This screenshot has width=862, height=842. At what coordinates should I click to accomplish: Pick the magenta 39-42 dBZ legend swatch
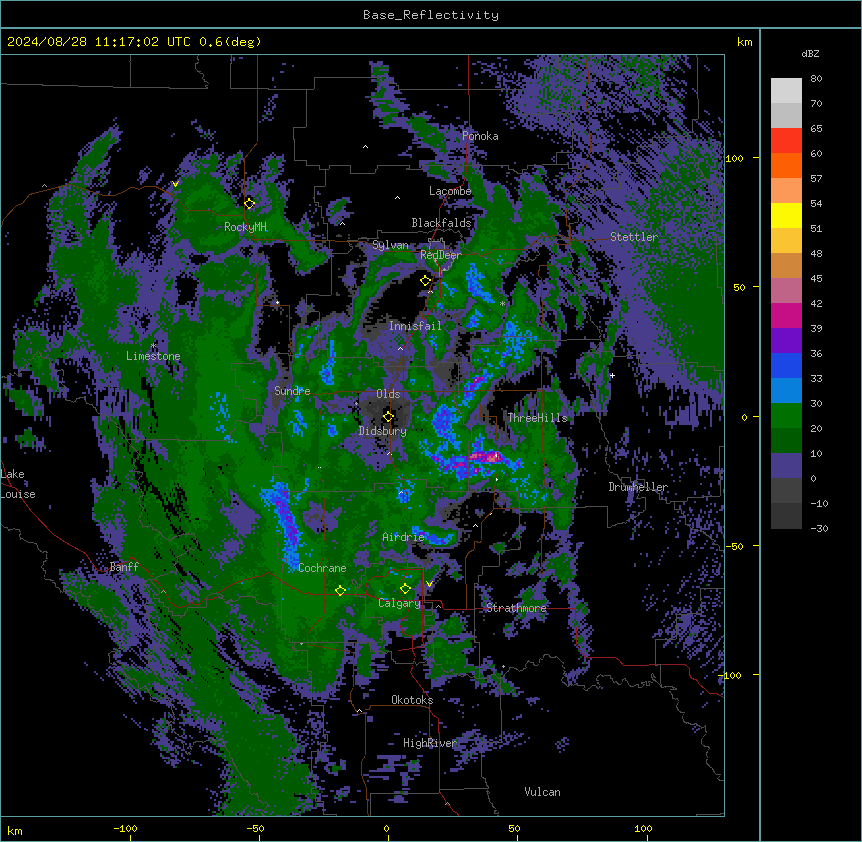[786, 315]
